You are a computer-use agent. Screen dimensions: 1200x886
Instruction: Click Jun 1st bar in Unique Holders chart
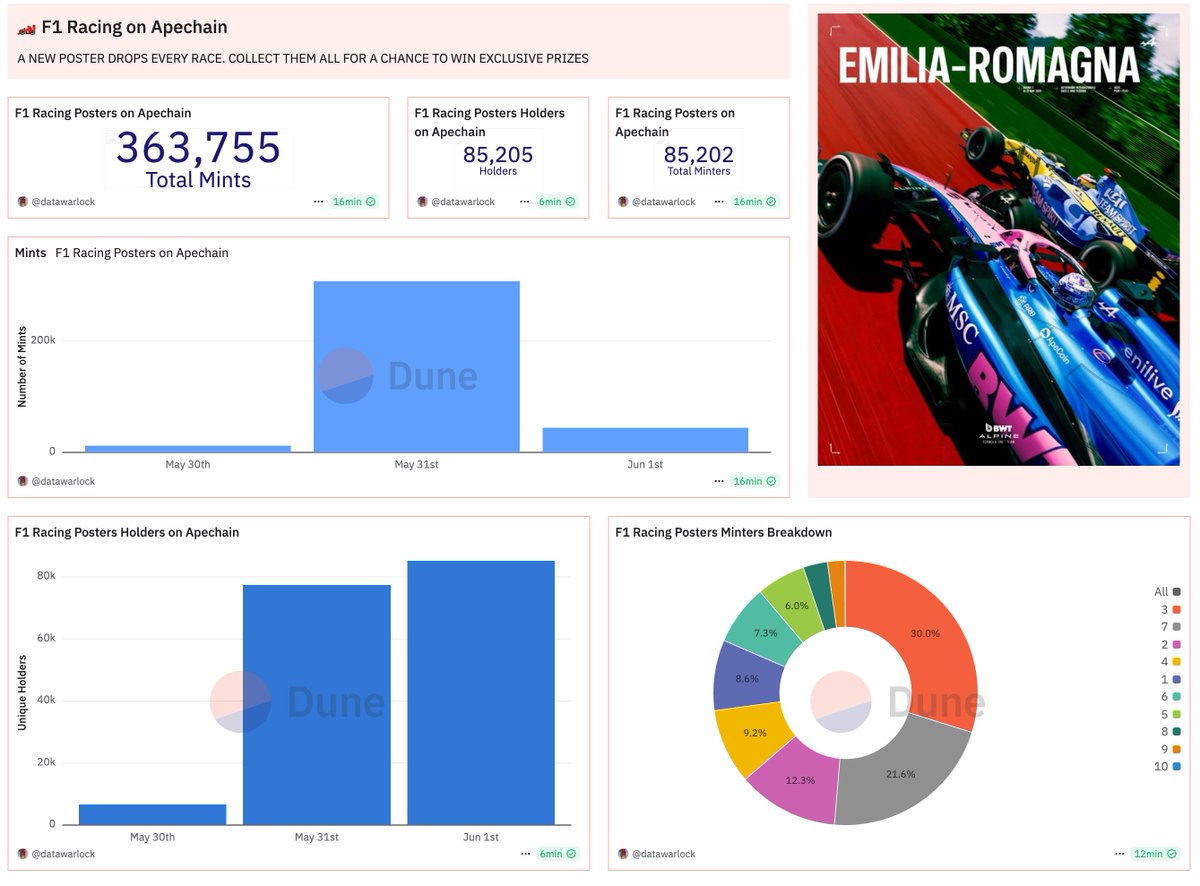coord(481,693)
